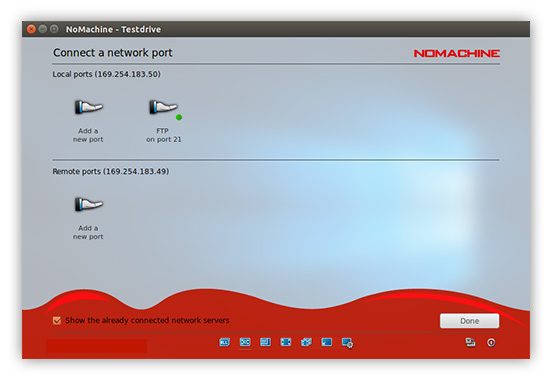The height and width of the screenshot is (378, 552).
Task: Enable the fullscreen icon with four corner arrows
Action: (x=286, y=342)
